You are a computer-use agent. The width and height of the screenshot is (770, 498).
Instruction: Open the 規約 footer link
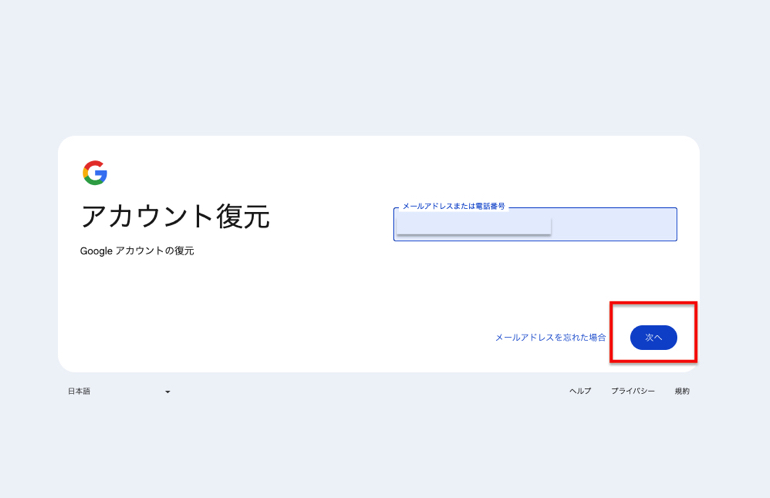point(682,392)
